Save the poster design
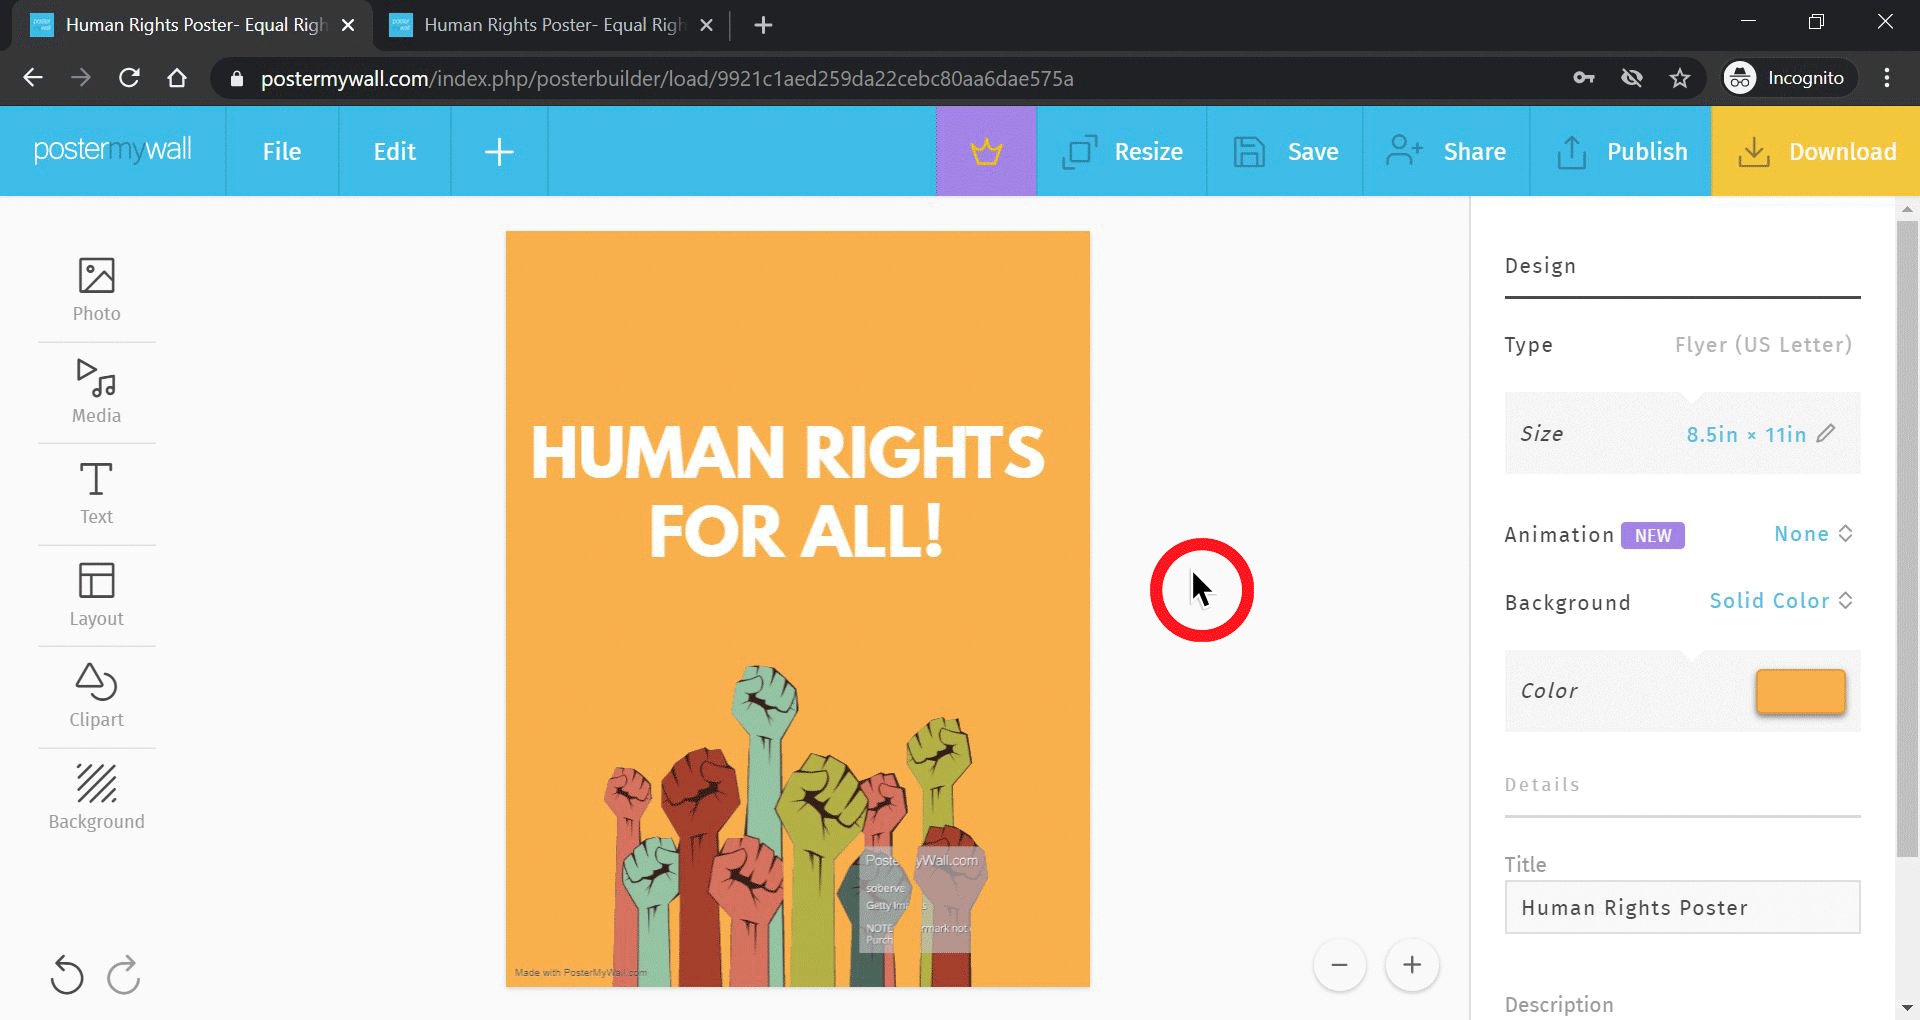Viewport: 1920px width, 1020px height. click(1285, 151)
